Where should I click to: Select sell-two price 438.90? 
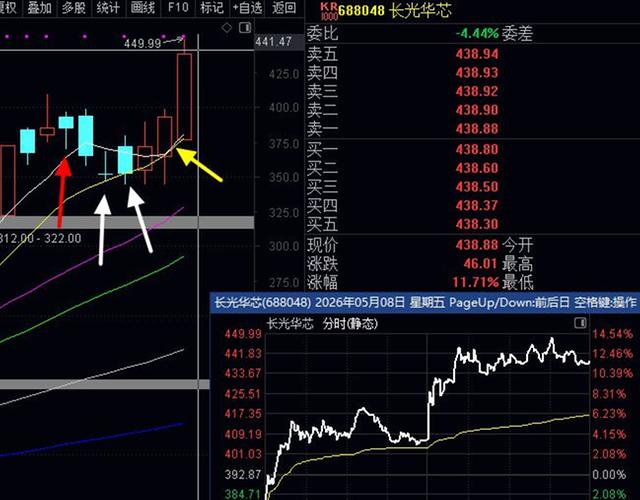point(477,110)
